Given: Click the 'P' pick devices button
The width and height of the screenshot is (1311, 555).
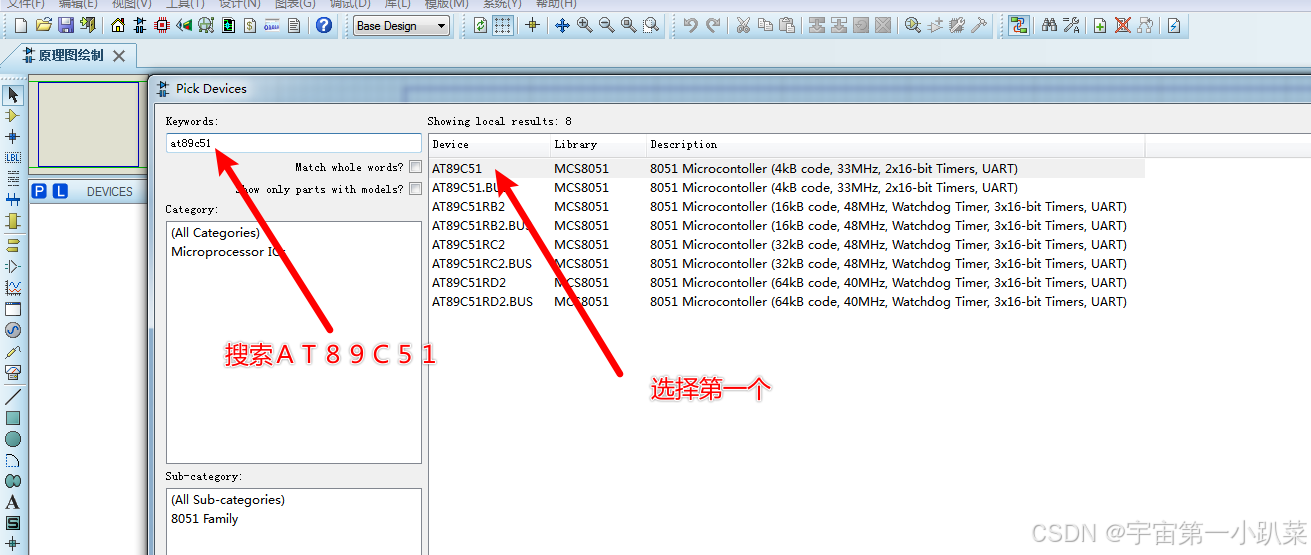Looking at the screenshot, I should pos(39,191).
